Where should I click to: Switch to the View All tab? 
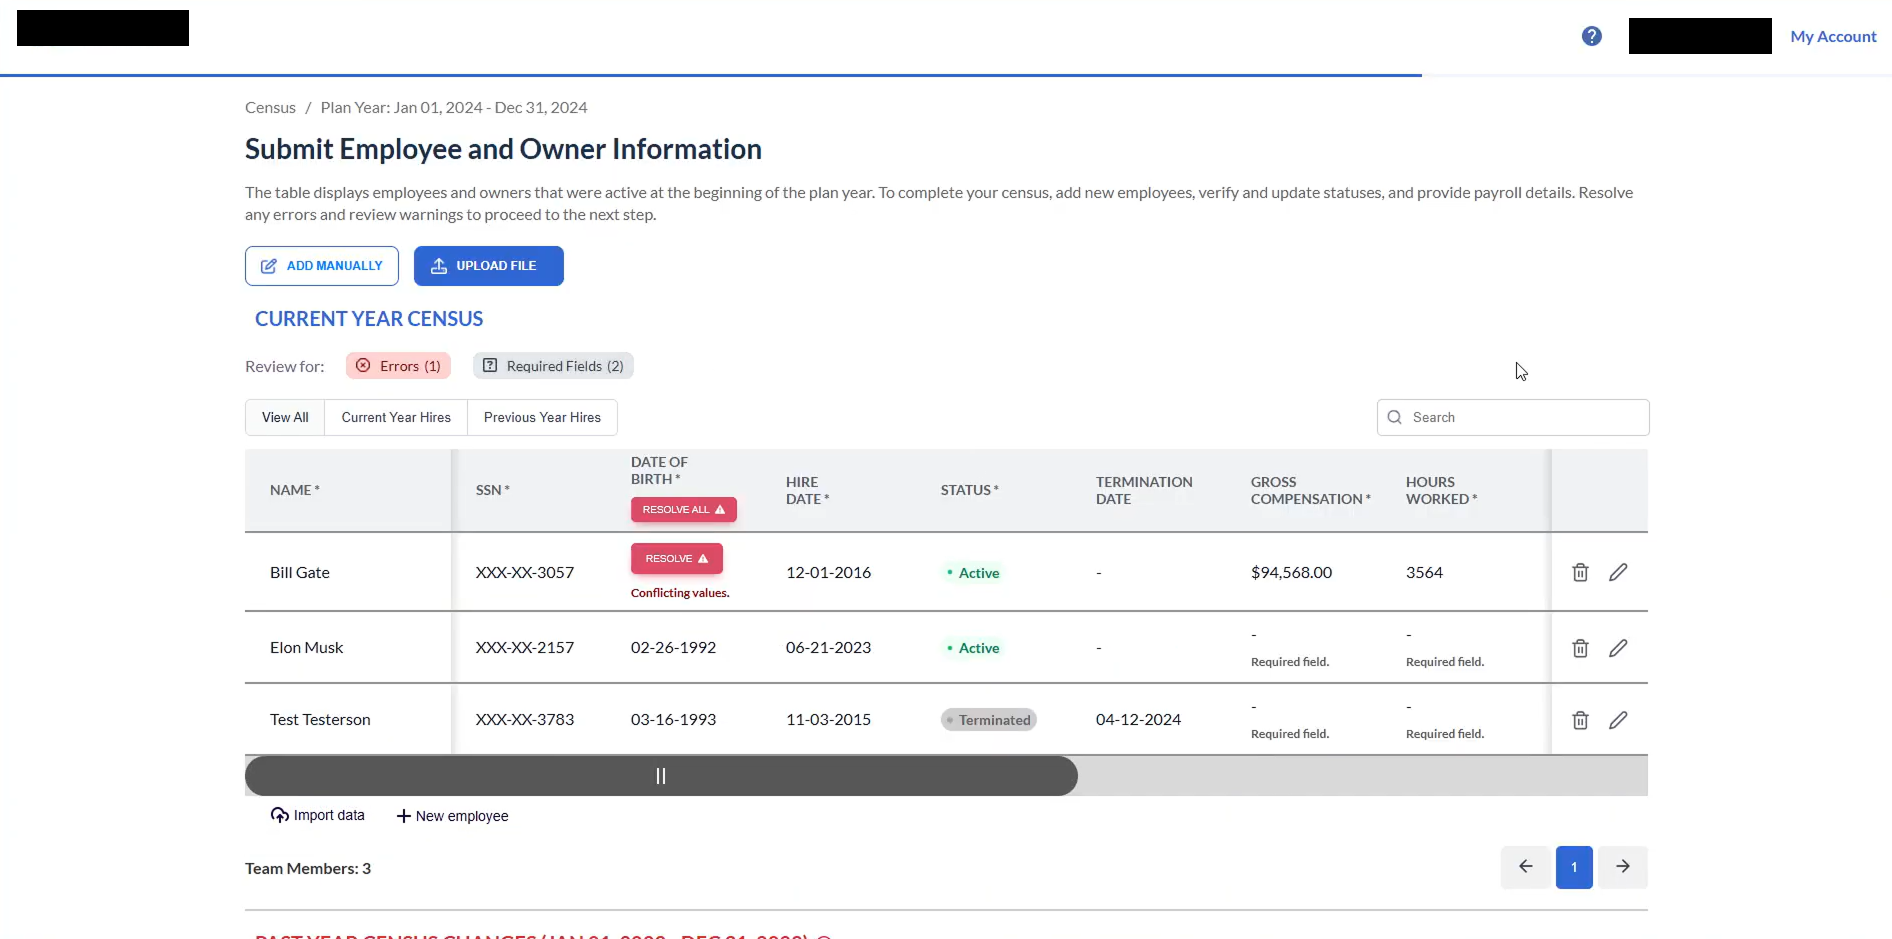pyautogui.click(x=284, y=417)
